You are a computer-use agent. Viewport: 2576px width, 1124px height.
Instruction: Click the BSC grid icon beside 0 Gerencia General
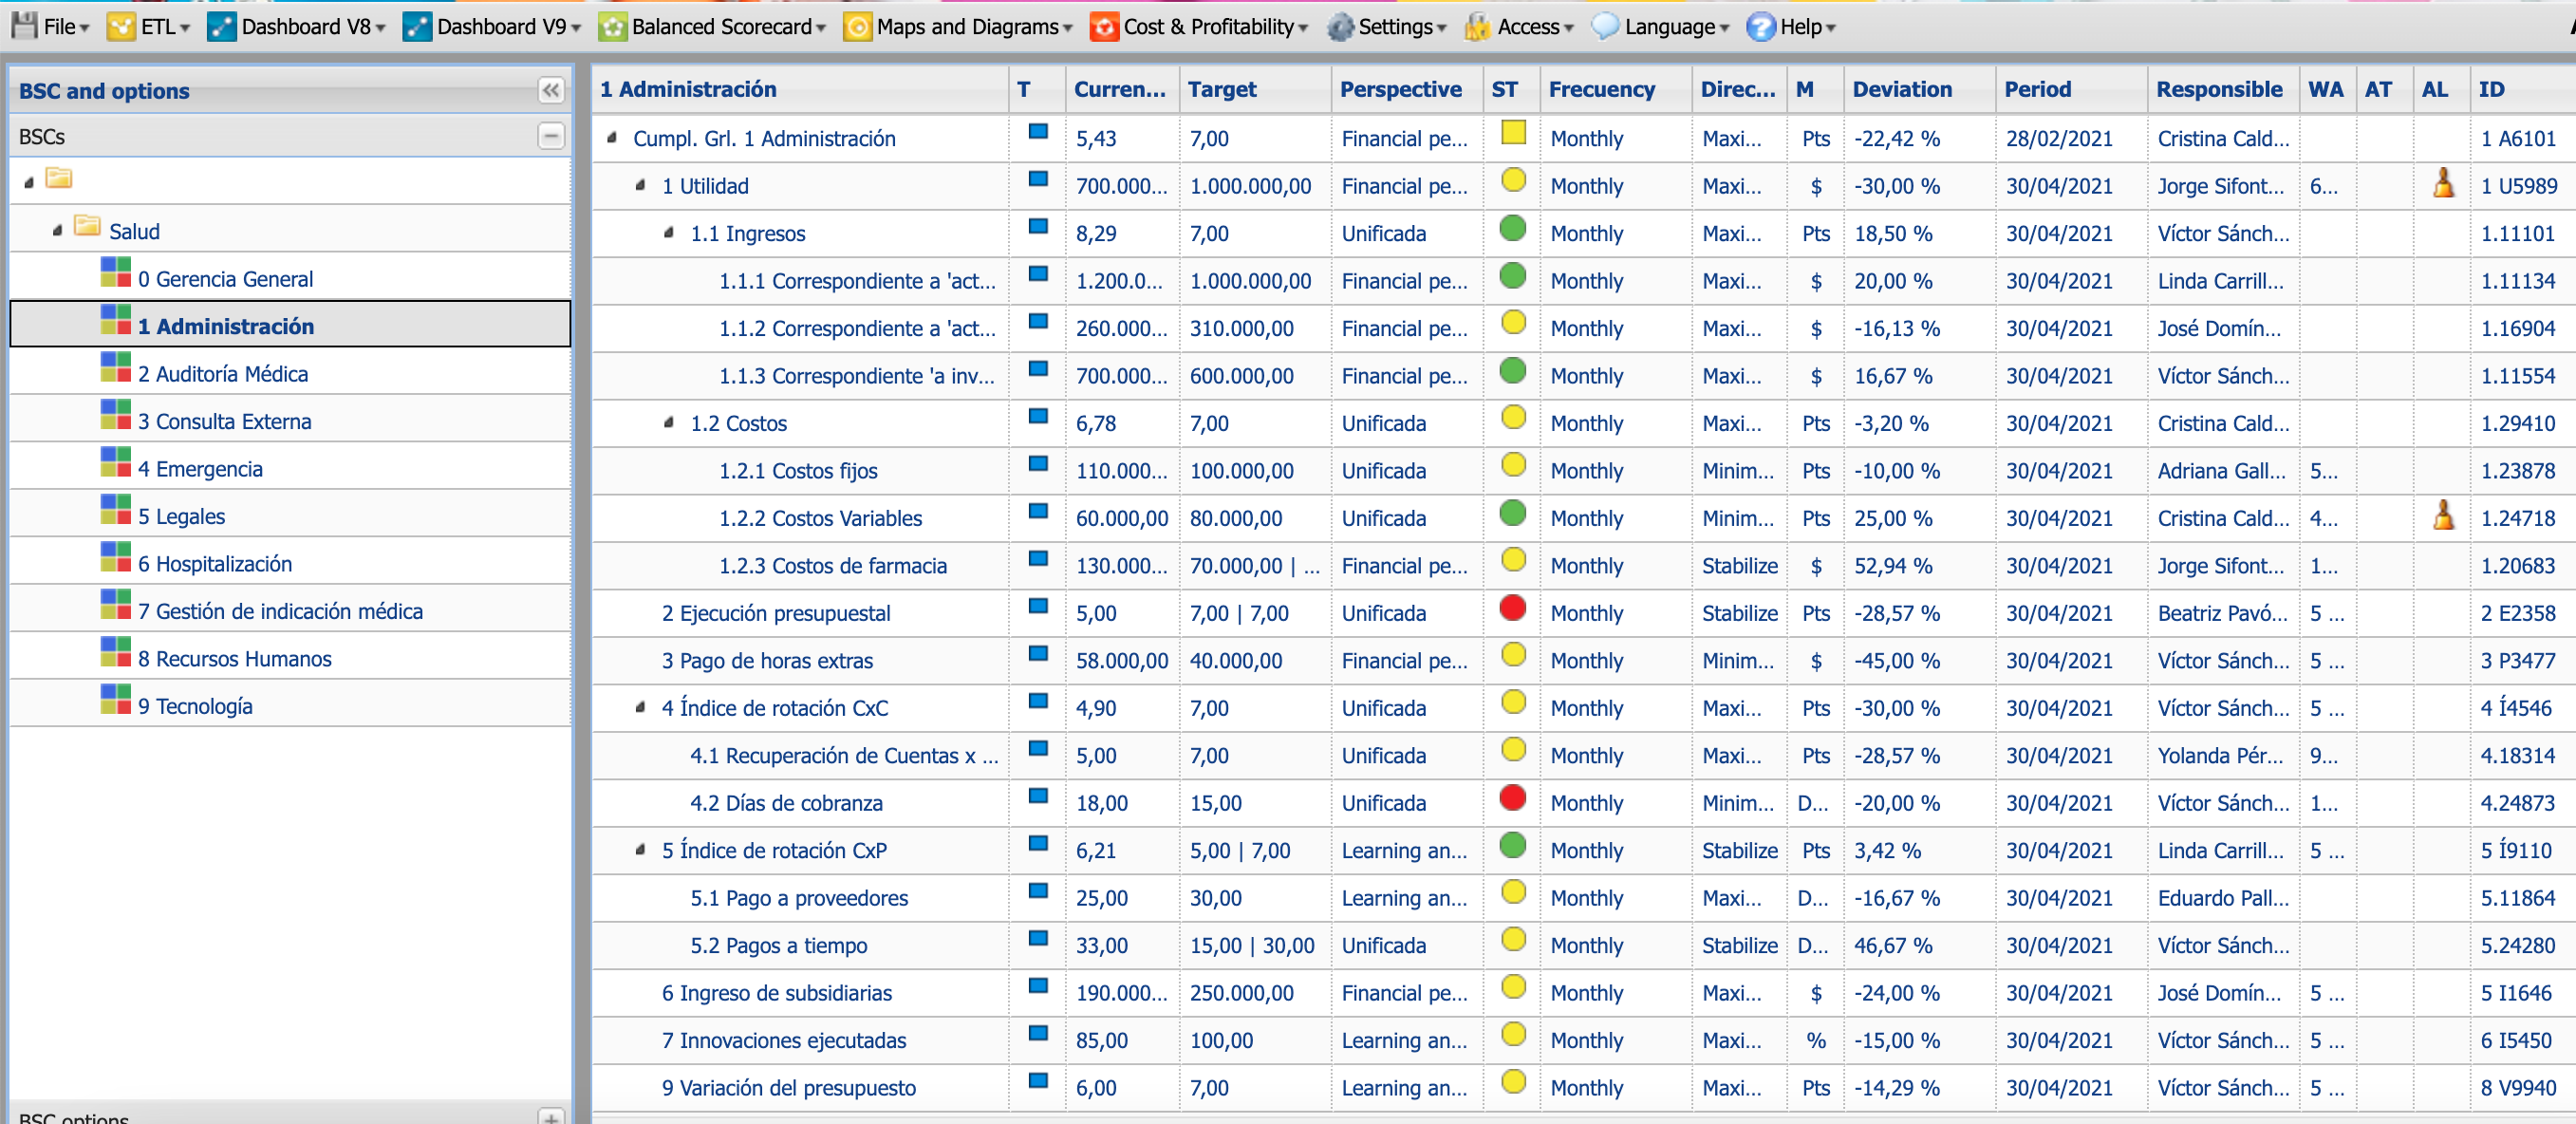(116, 273)
